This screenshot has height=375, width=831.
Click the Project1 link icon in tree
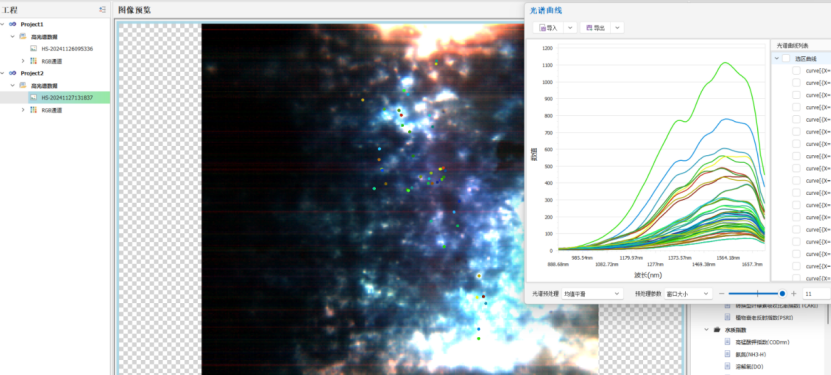pyautogui.click(x=13, y=24)
